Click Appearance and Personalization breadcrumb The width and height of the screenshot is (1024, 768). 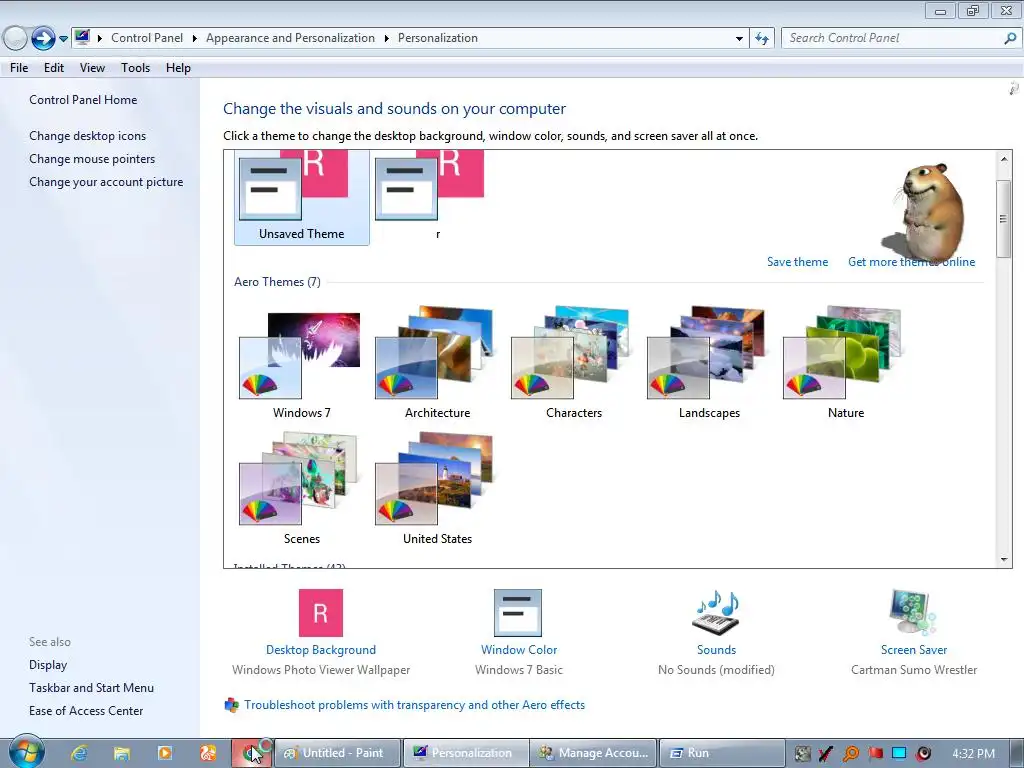[x=290, y=38]
